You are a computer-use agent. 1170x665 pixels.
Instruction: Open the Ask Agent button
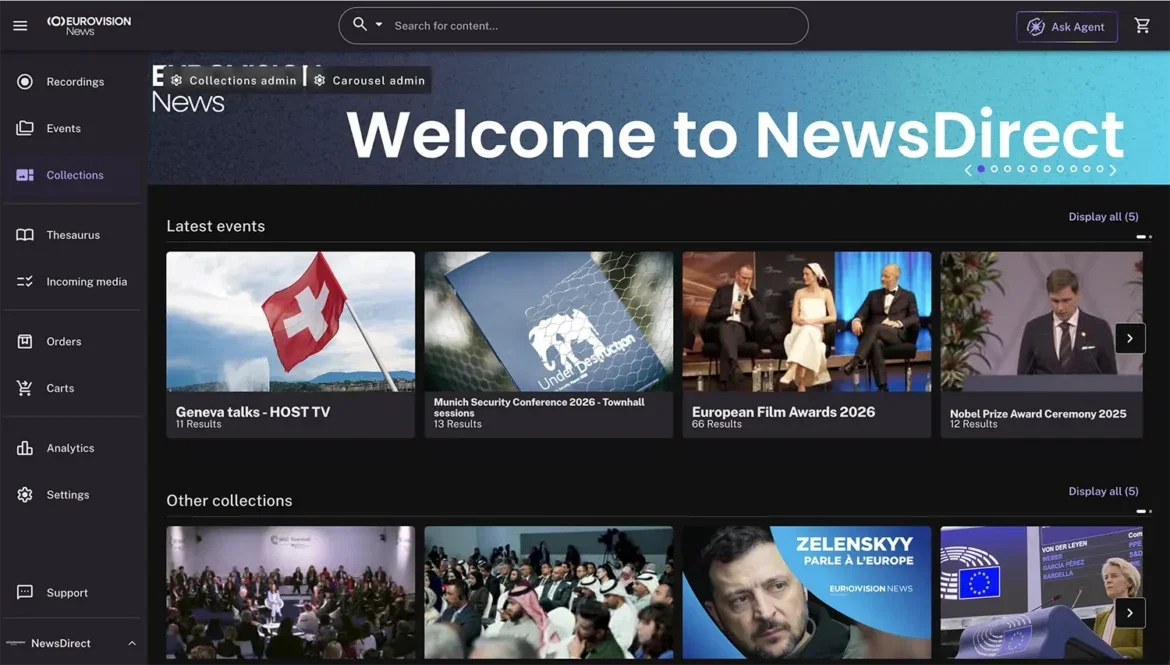click(x=1066, y=27)
